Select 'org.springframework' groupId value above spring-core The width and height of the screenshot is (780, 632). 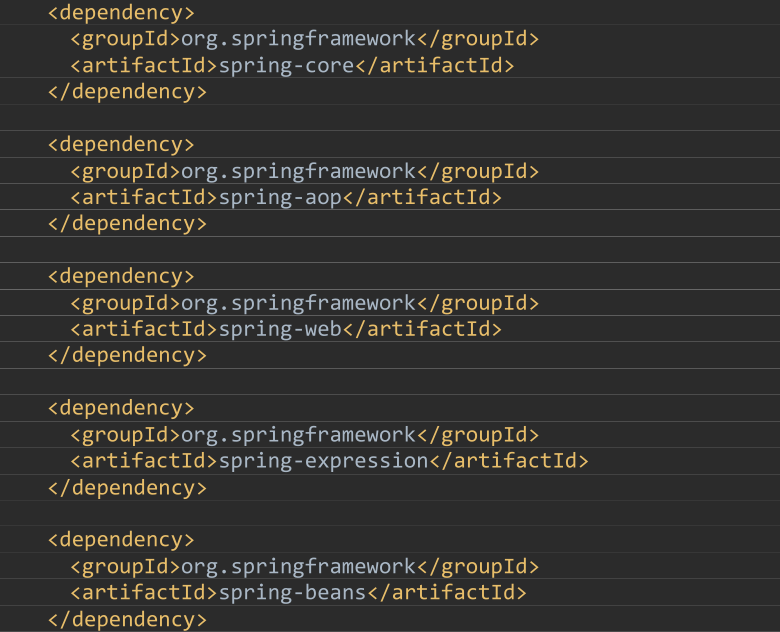pos(298,40)
